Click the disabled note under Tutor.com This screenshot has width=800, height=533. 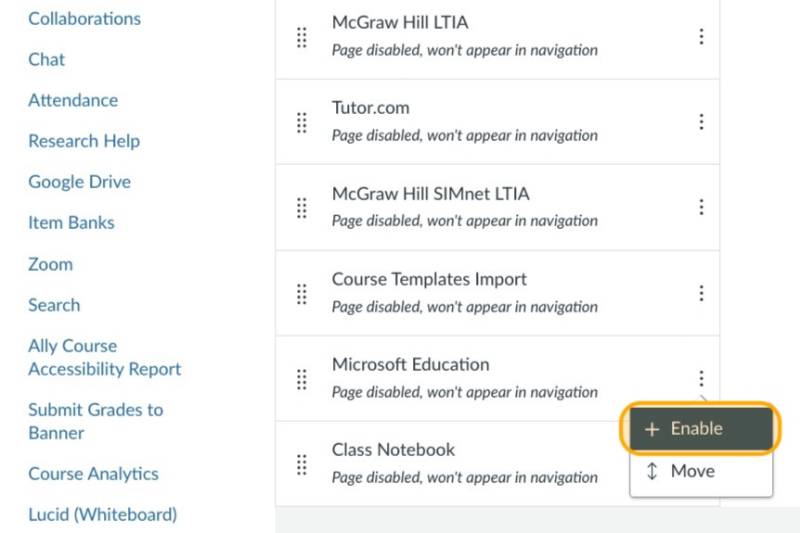pyautogui.click(x=464, y=136)
